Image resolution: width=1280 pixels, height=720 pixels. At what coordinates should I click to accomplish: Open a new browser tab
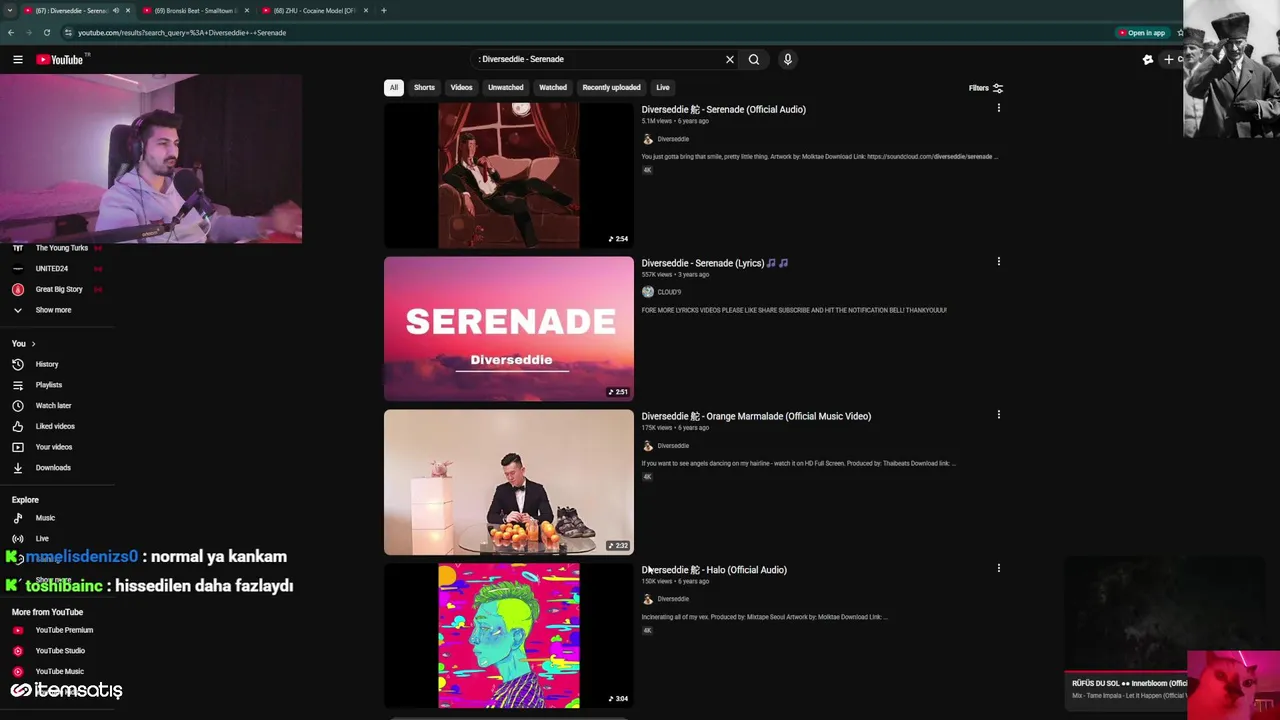384,11
